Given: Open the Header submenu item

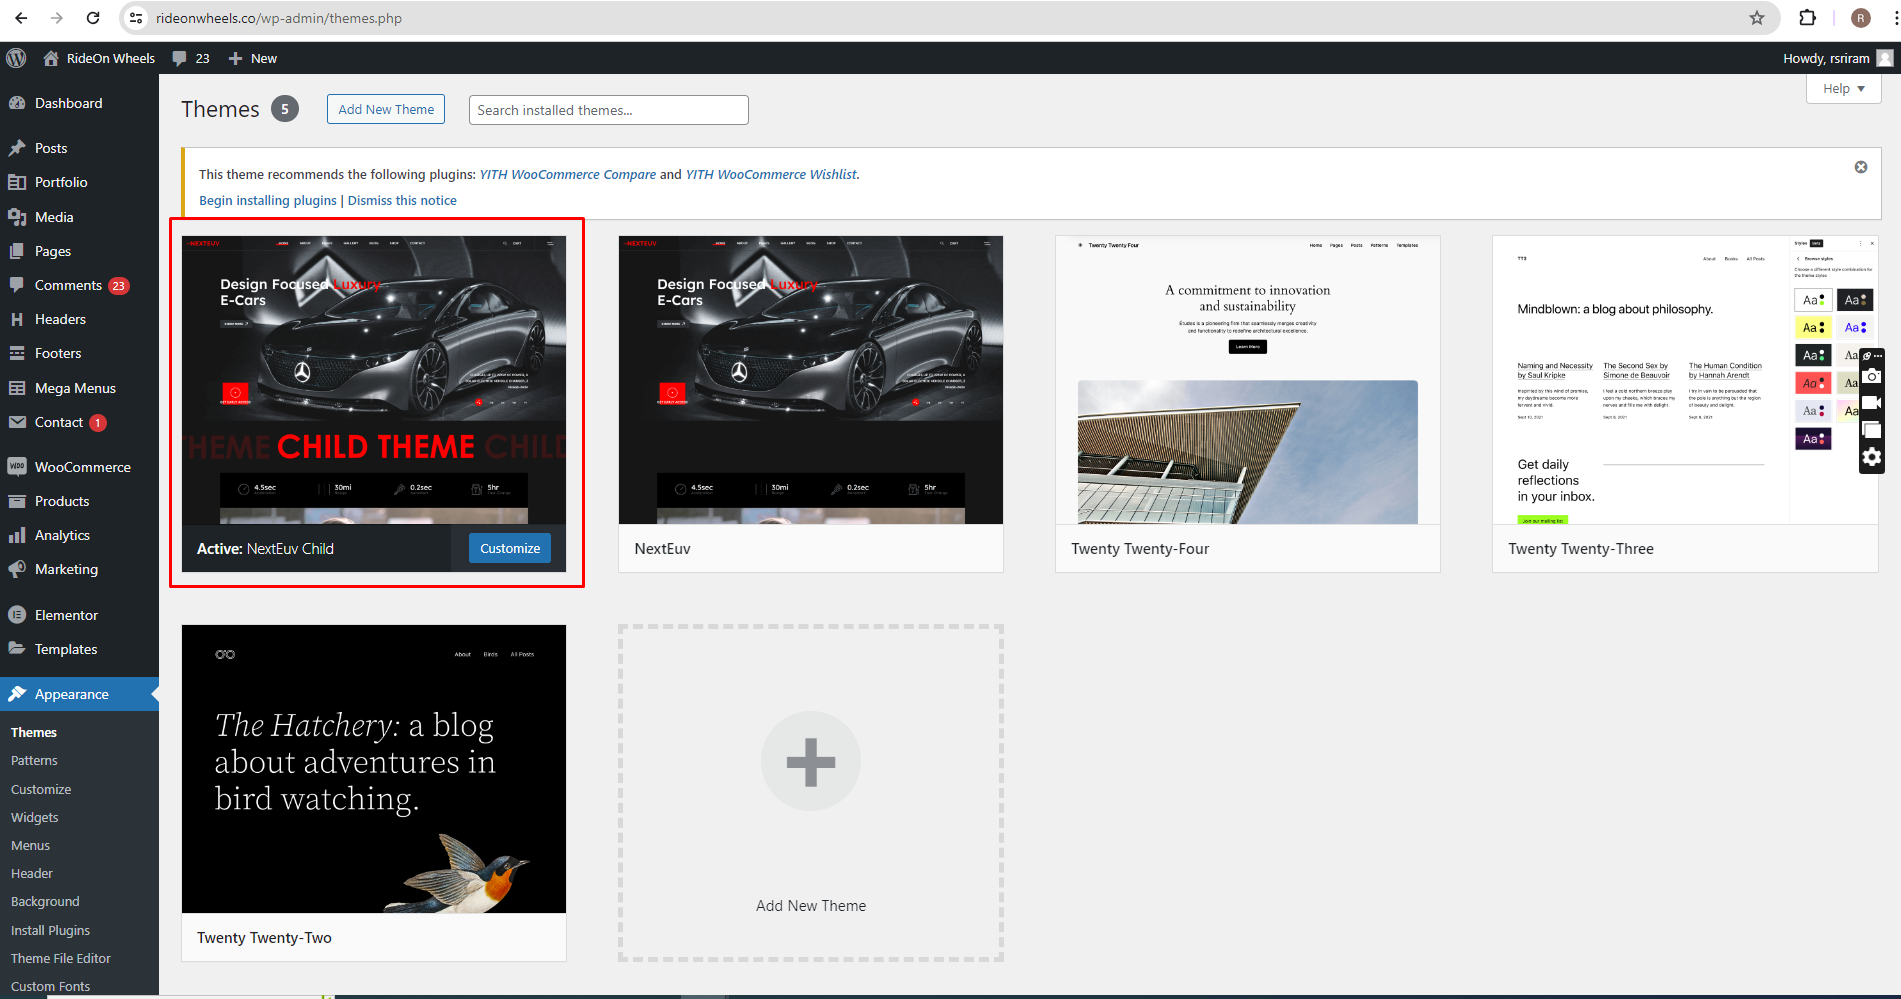Looking at the screenshot, I should (32, 873).
